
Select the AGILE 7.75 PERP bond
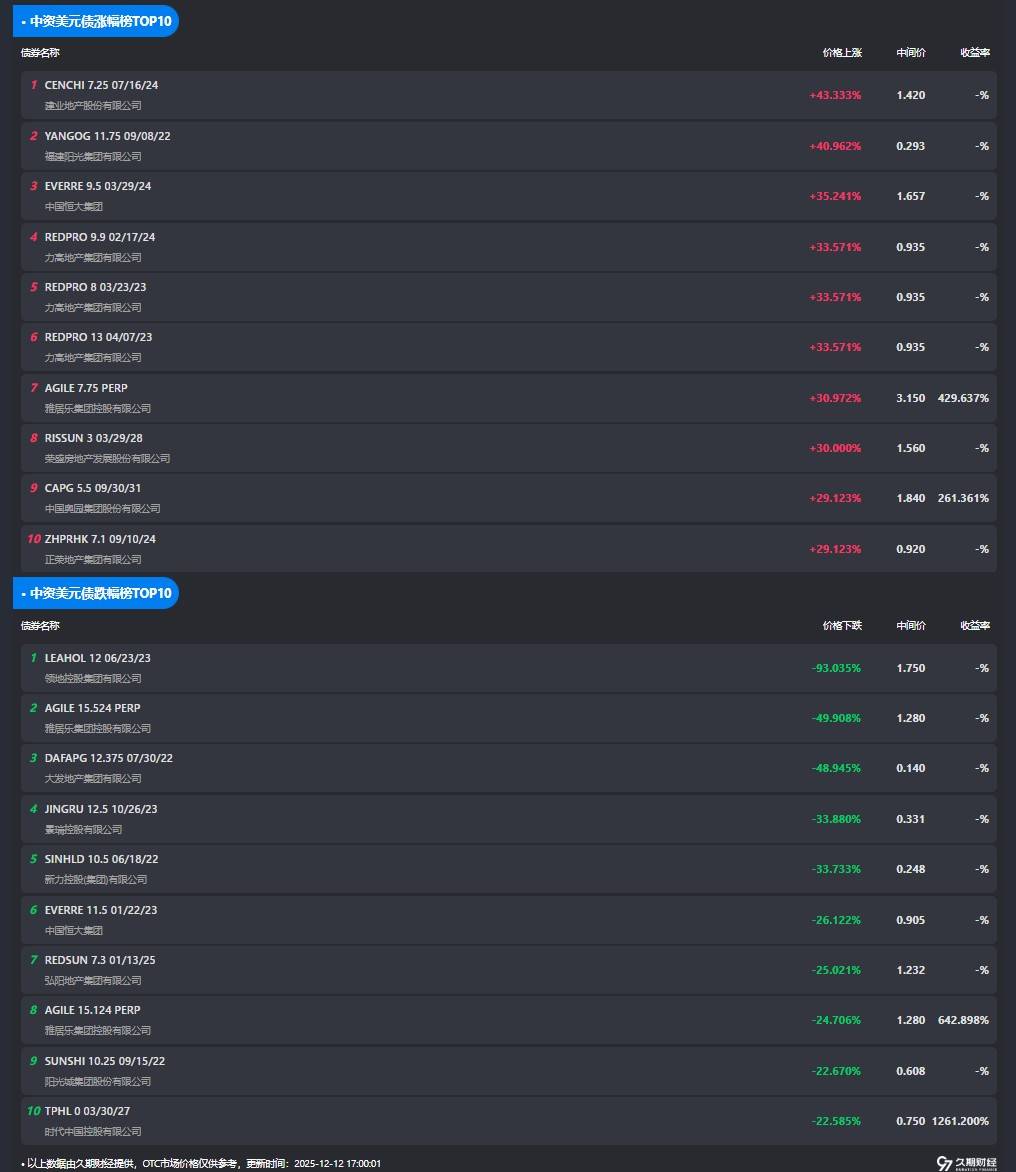[x=86, y=388]
